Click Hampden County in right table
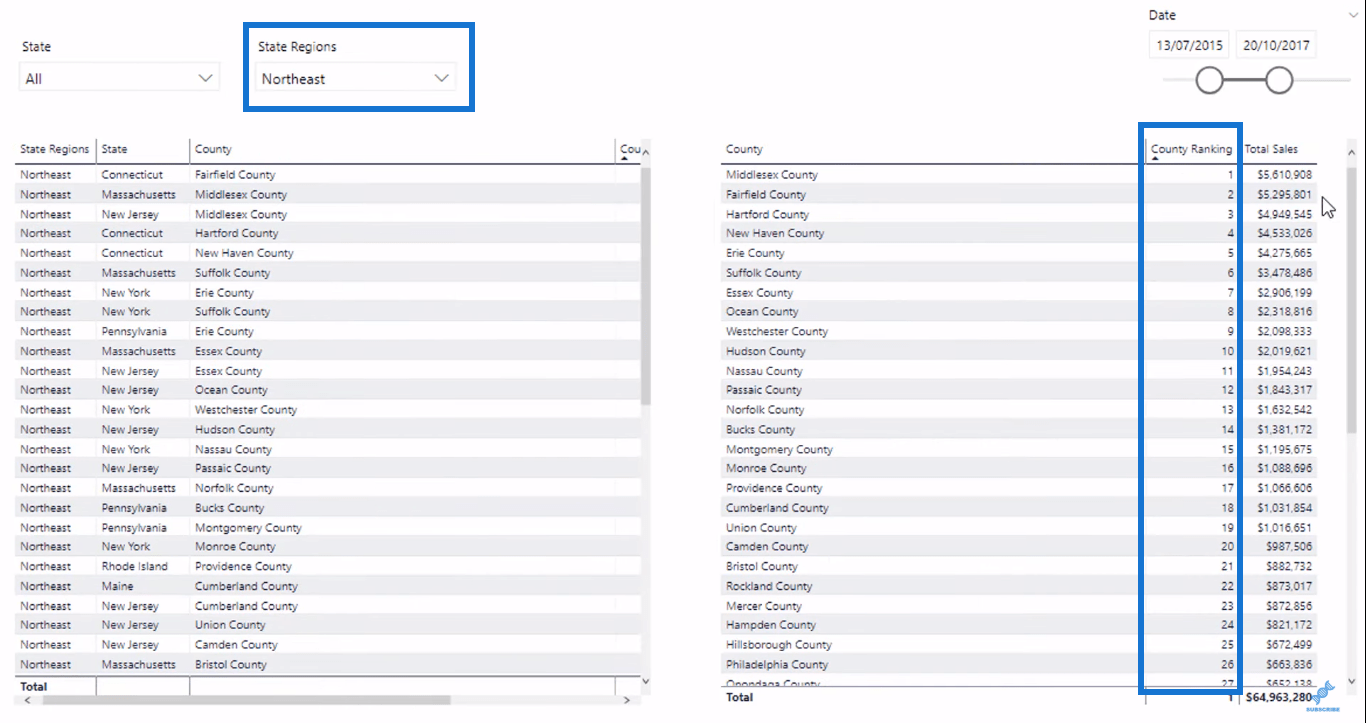1366x723 pixels. pos(771,625)
